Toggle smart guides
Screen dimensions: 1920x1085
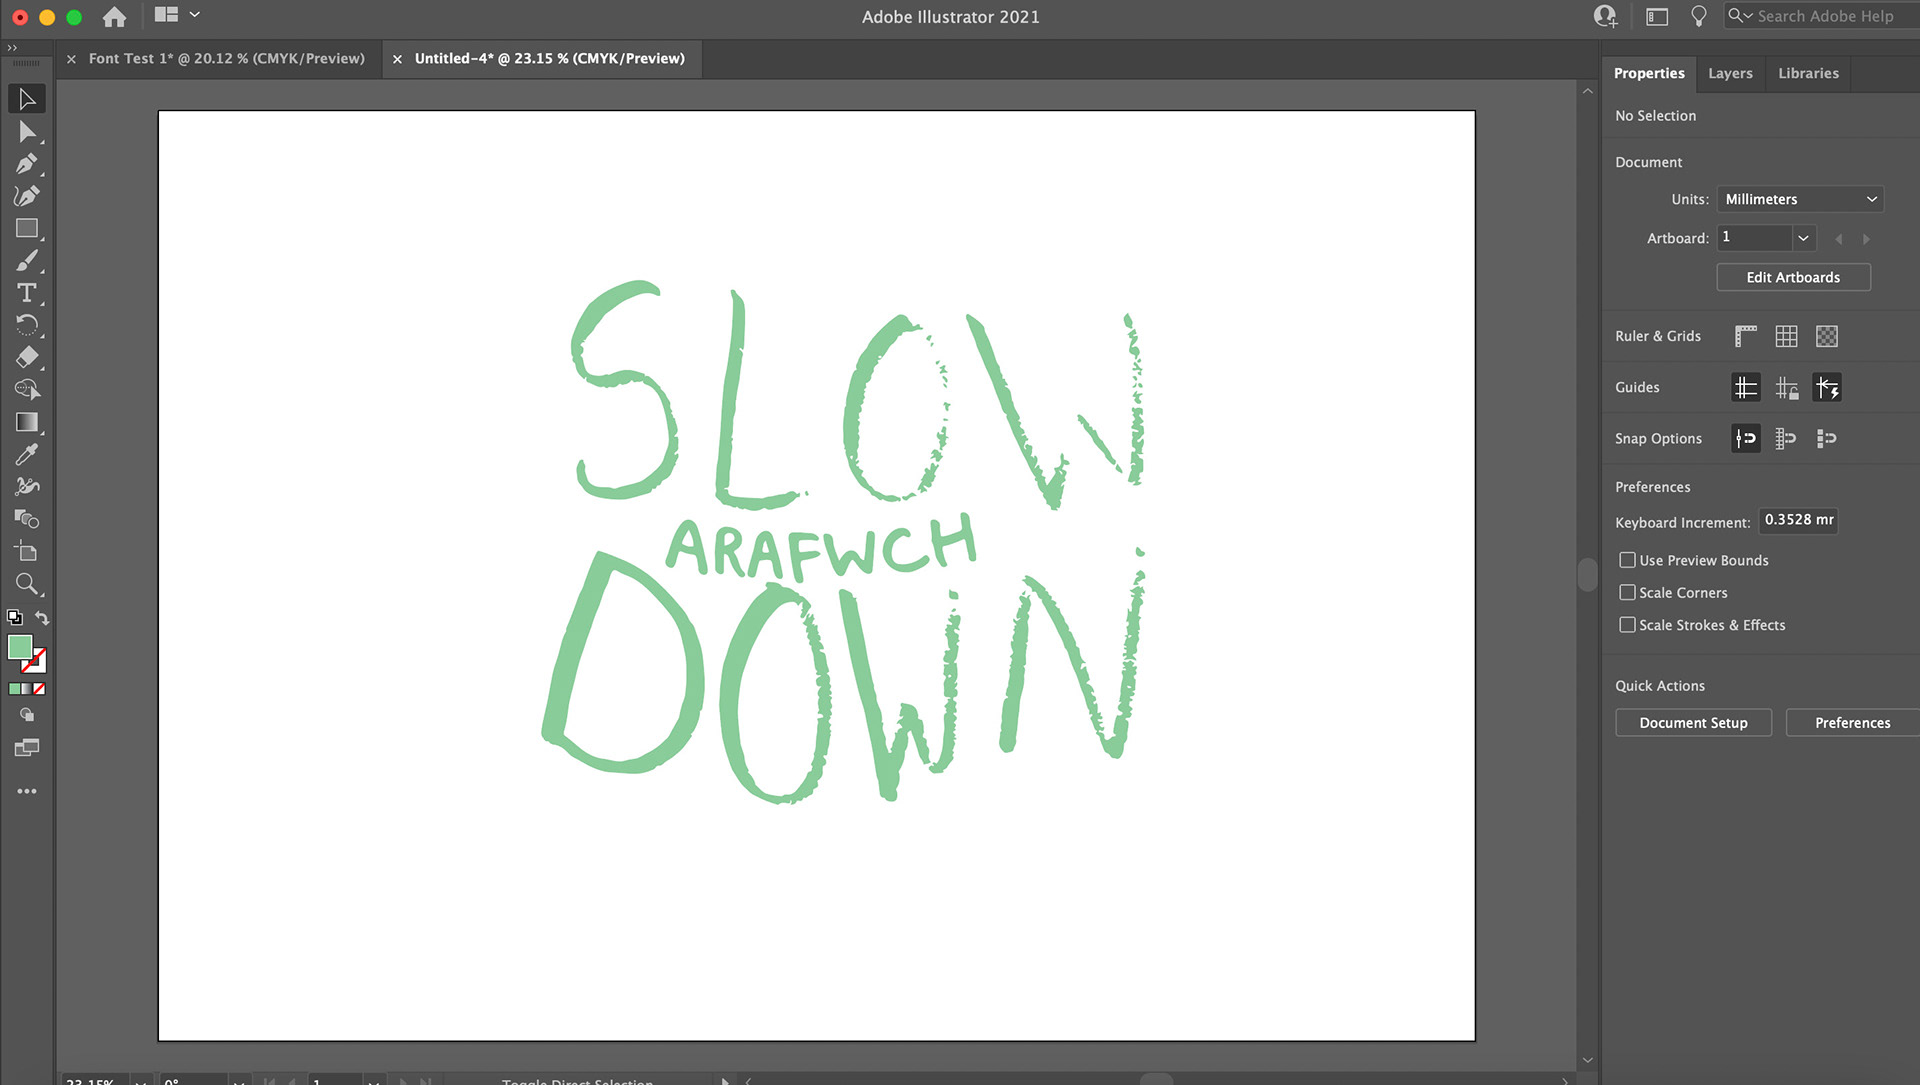[1827, 387]
